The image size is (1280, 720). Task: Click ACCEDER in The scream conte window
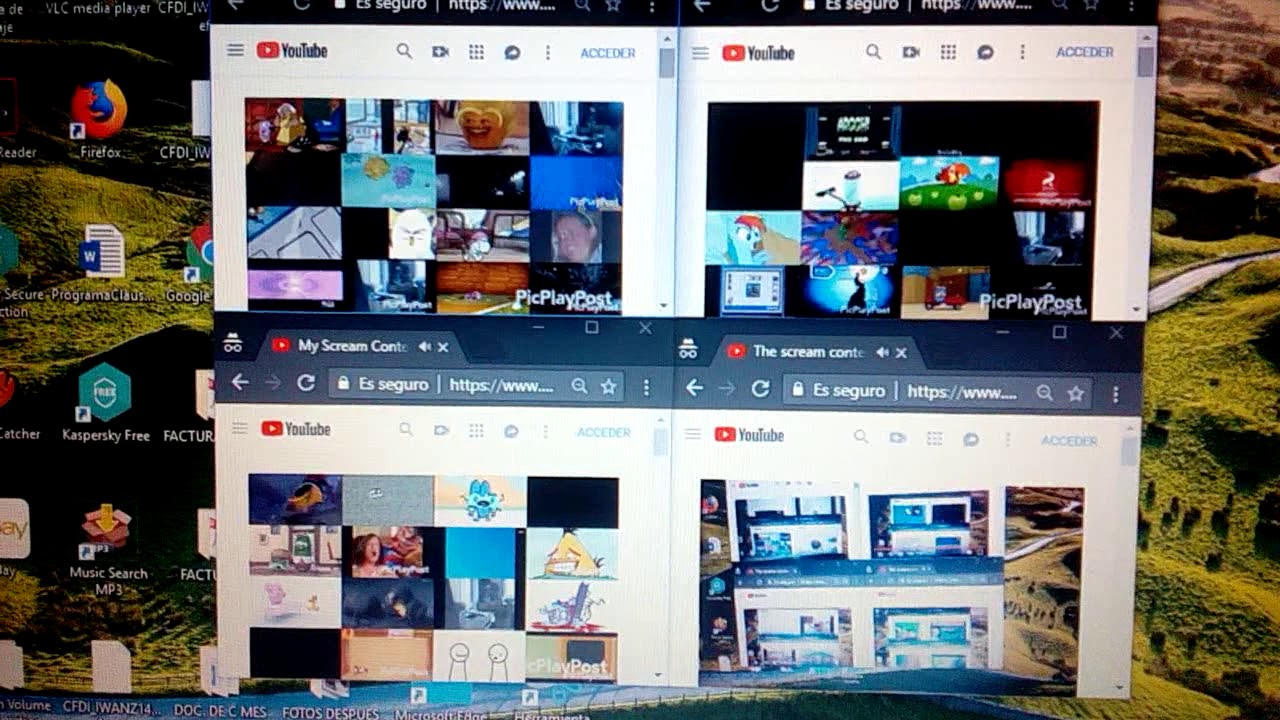(1069, 441)
